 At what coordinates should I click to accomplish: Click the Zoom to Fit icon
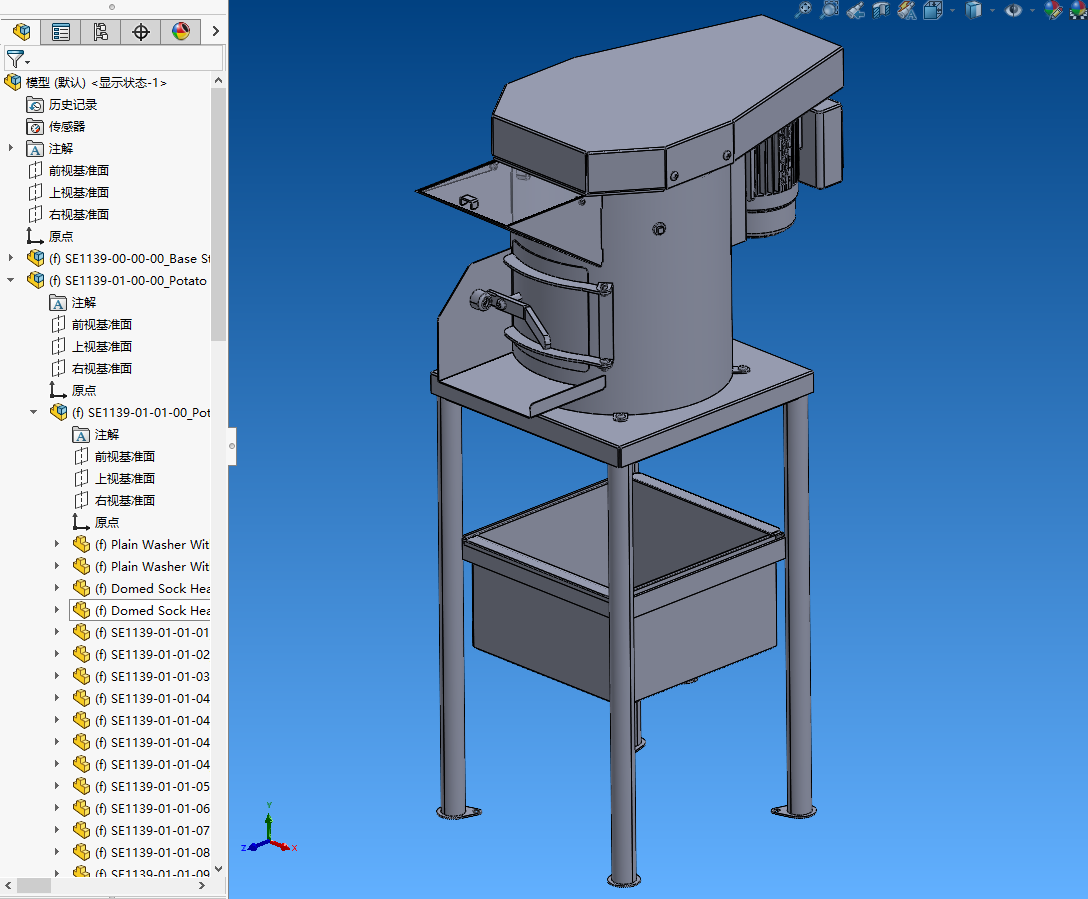coord(803,10)
